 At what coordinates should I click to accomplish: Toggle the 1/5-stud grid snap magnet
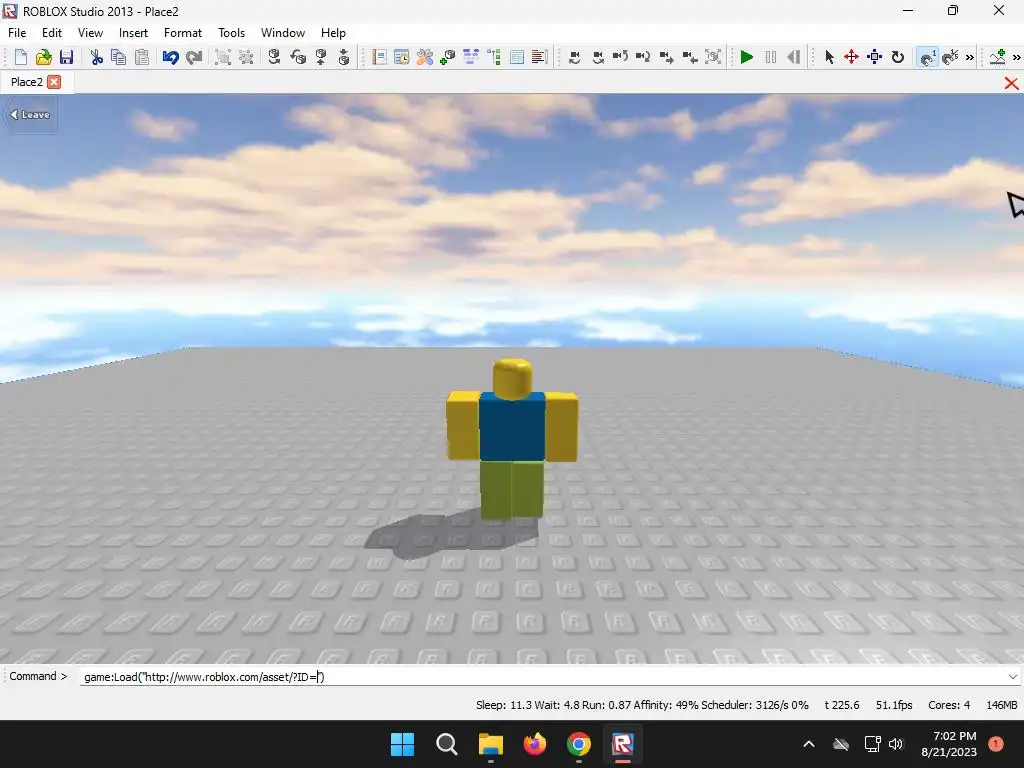[950, 57]
